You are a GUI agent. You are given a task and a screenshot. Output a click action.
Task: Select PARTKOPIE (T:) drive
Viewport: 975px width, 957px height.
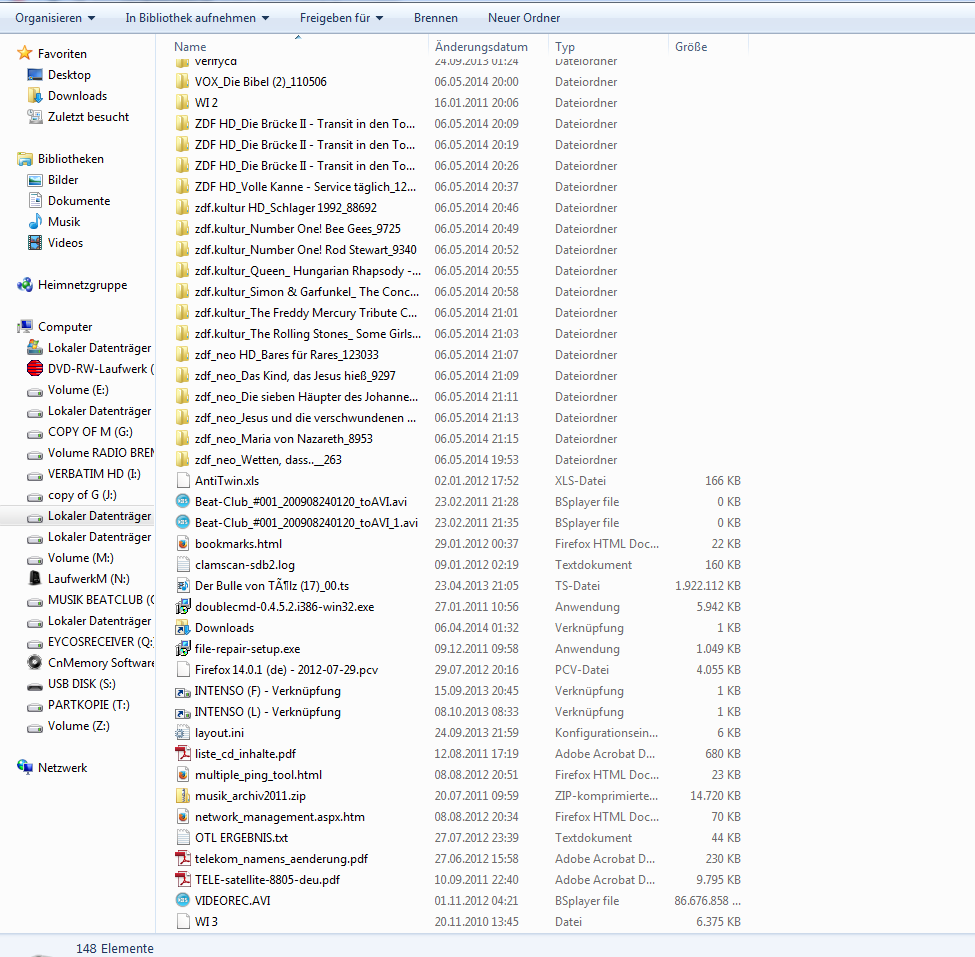(89, 705)
